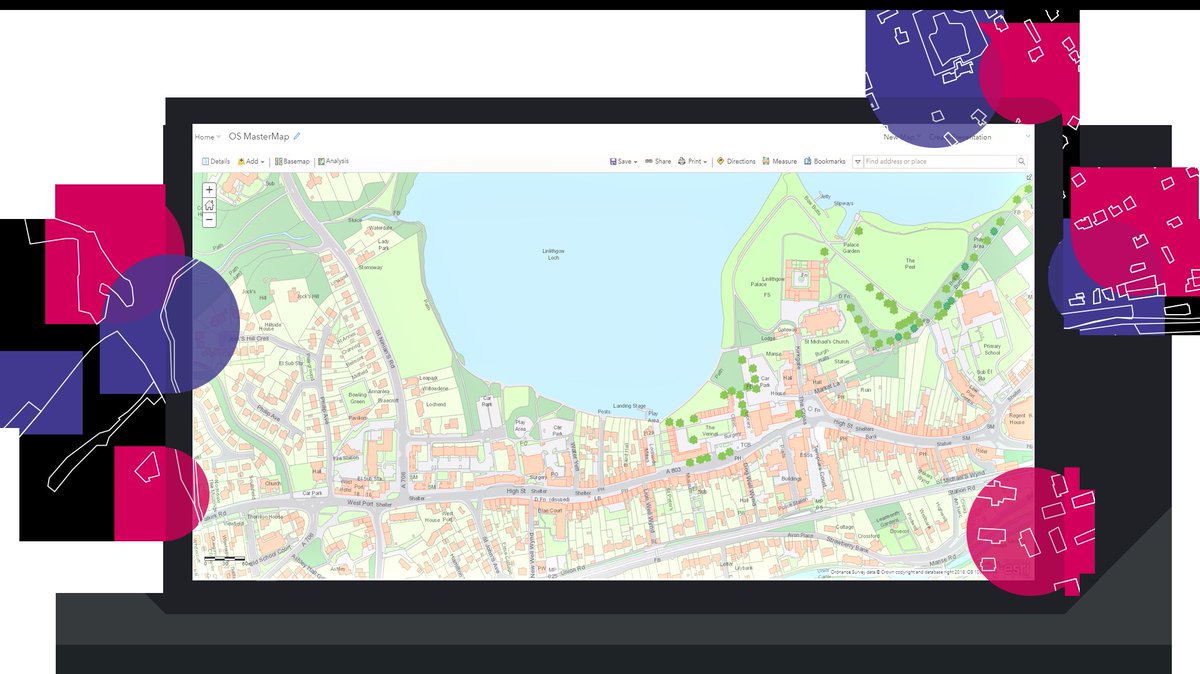This screenshot has height=674, width=1200.
Task: Click the West Port road label
Action: click(x=360, y=504)
